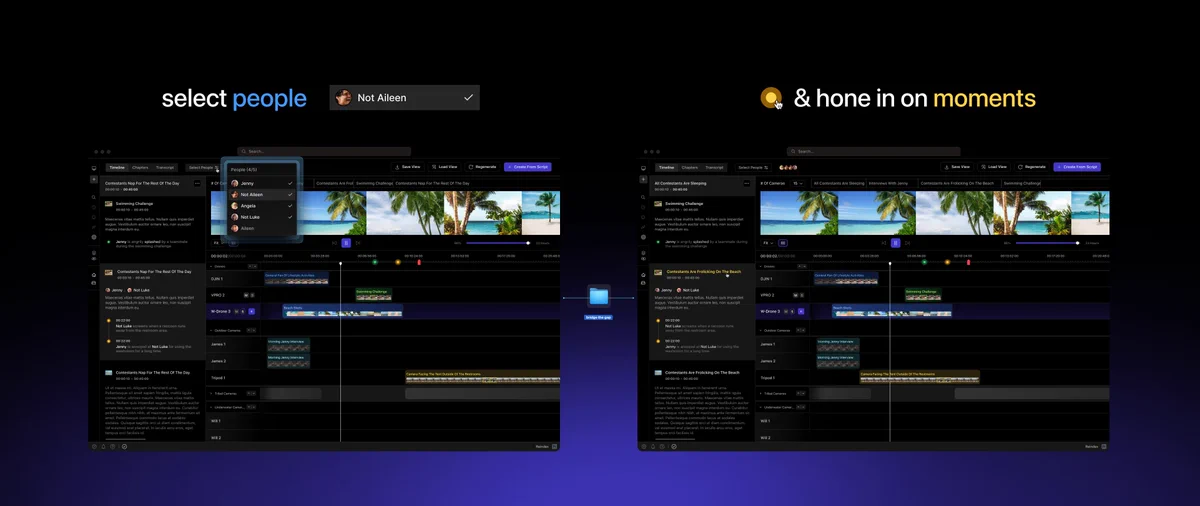The image size is (1200, 506).
Task: Skip to previous clip in left window
Action: 334,243
